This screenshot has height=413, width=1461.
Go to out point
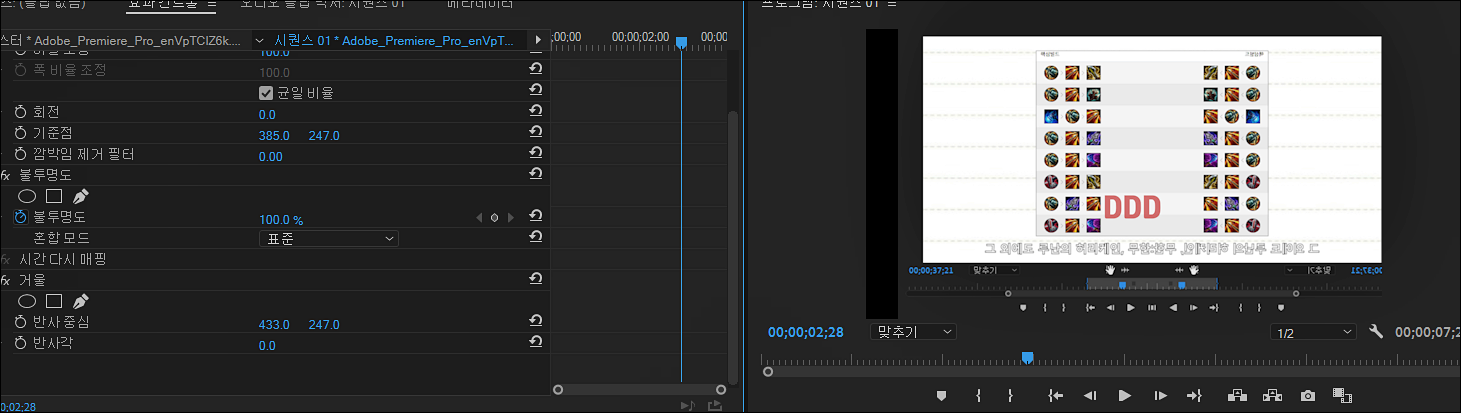[1194, 396]
